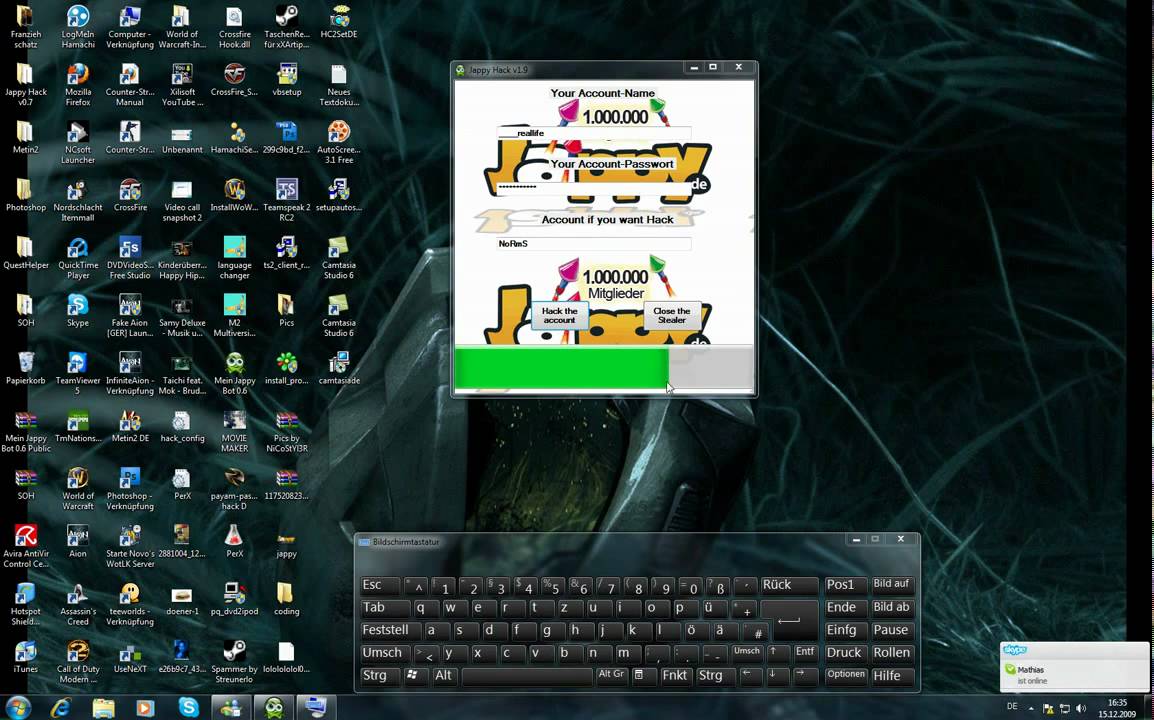Open the Windows Start orb
Viewport: 1154px width, 720px height.
tap(18, 707)
